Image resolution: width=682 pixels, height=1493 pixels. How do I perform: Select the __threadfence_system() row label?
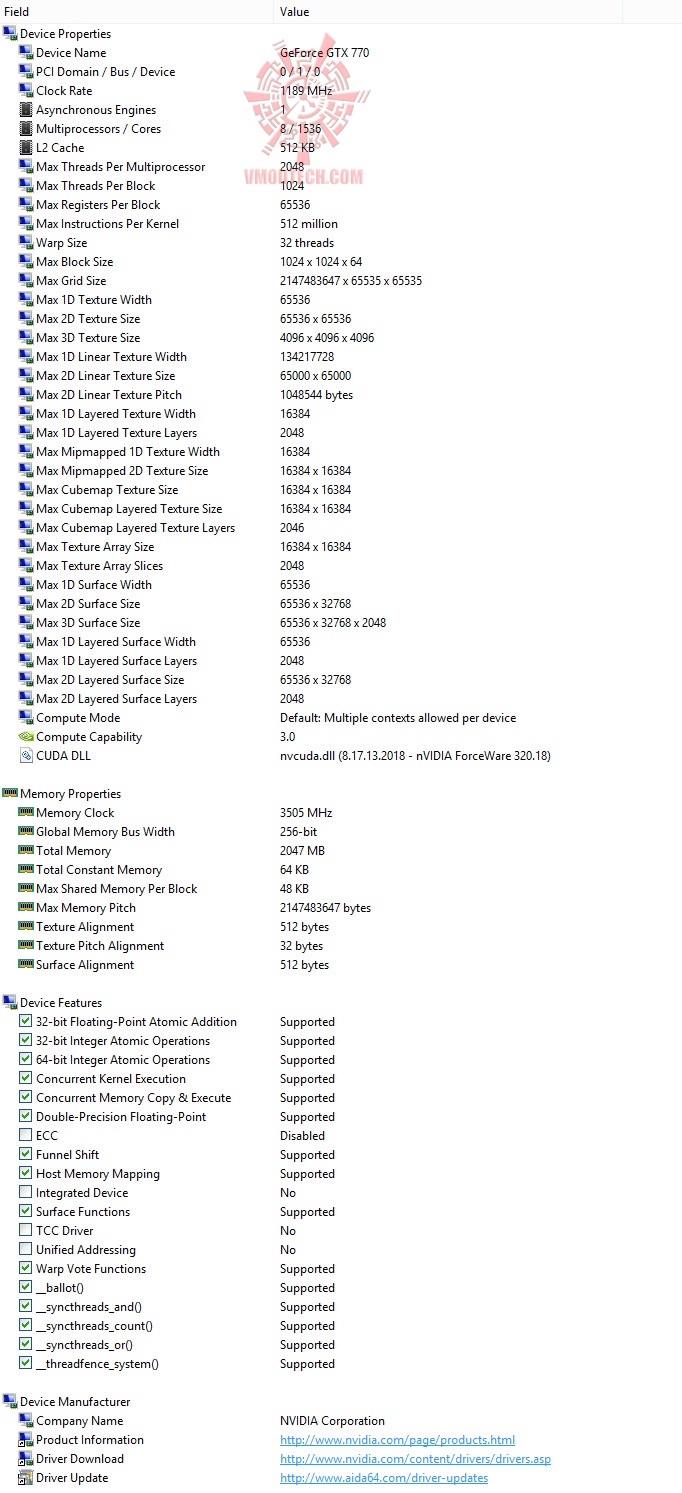(x=97, y=1364)
